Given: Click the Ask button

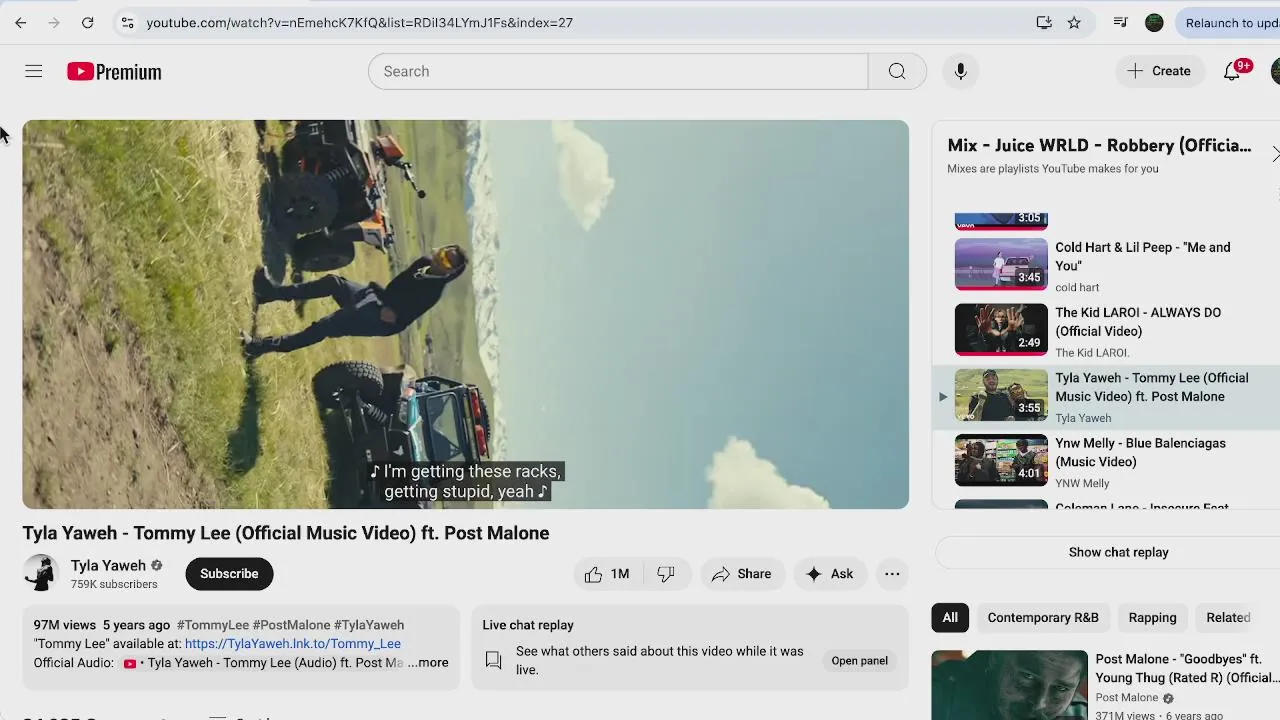Looking at the screenshot, I should 830,574.
